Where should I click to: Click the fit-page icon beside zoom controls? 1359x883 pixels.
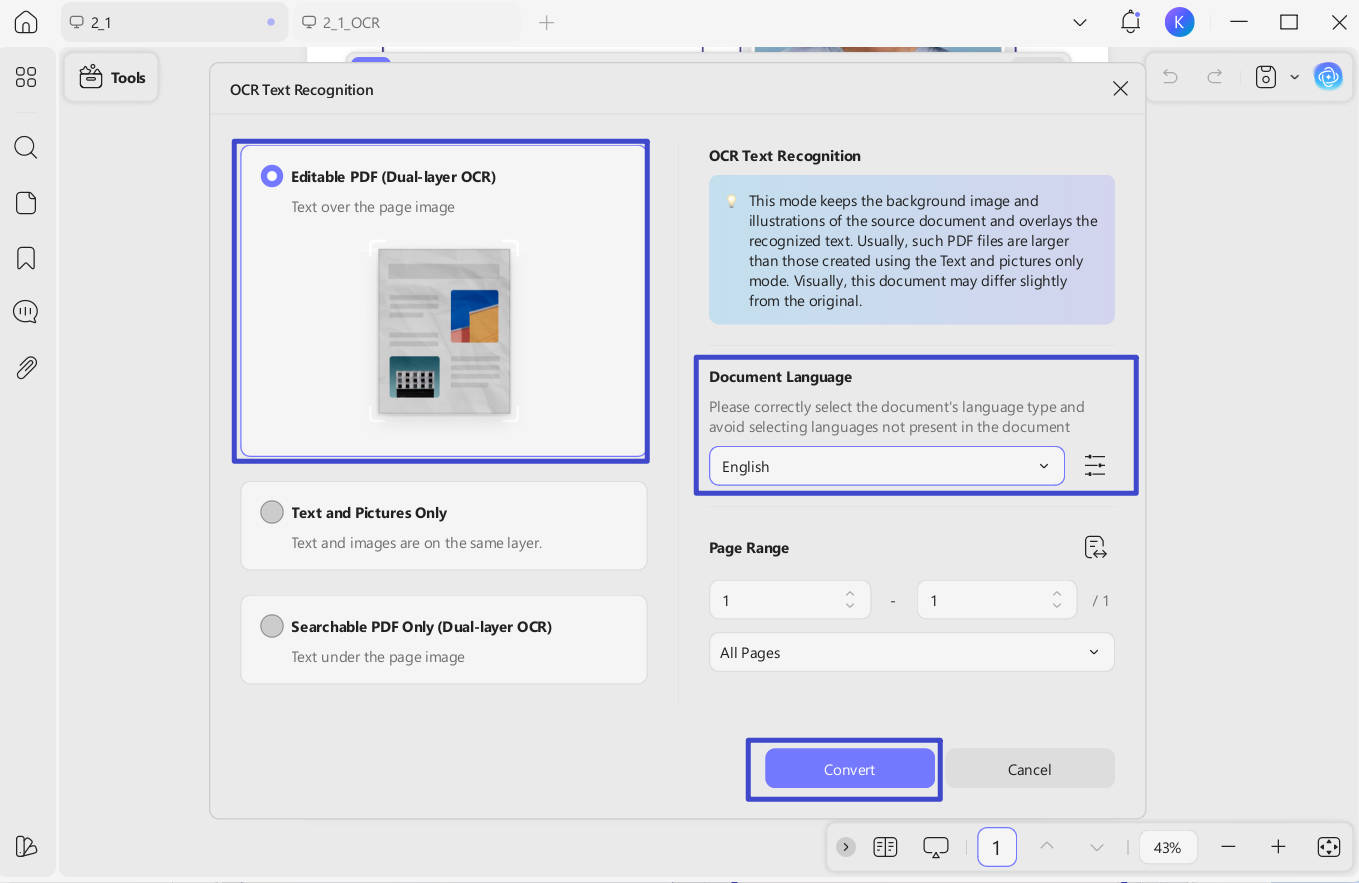1328,847
